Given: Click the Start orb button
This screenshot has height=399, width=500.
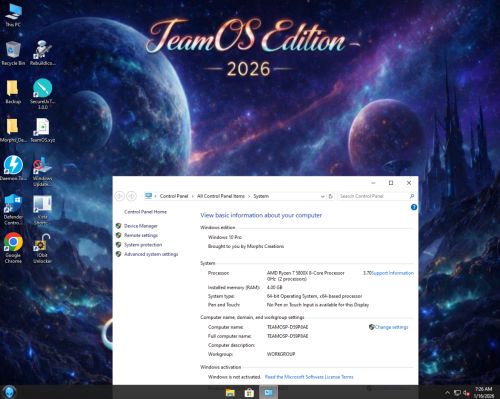Looking at the screenshot, I should pos(9,392).
